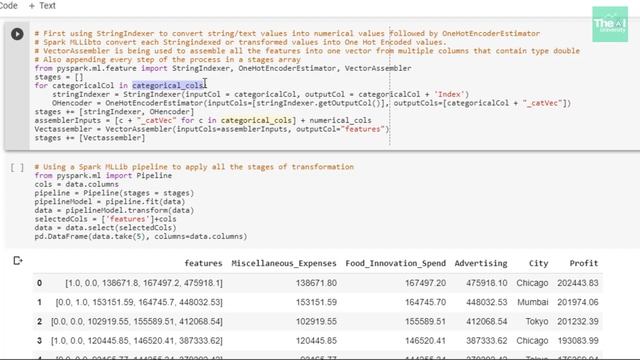
Task: Click the City column header
Action: 538,263
